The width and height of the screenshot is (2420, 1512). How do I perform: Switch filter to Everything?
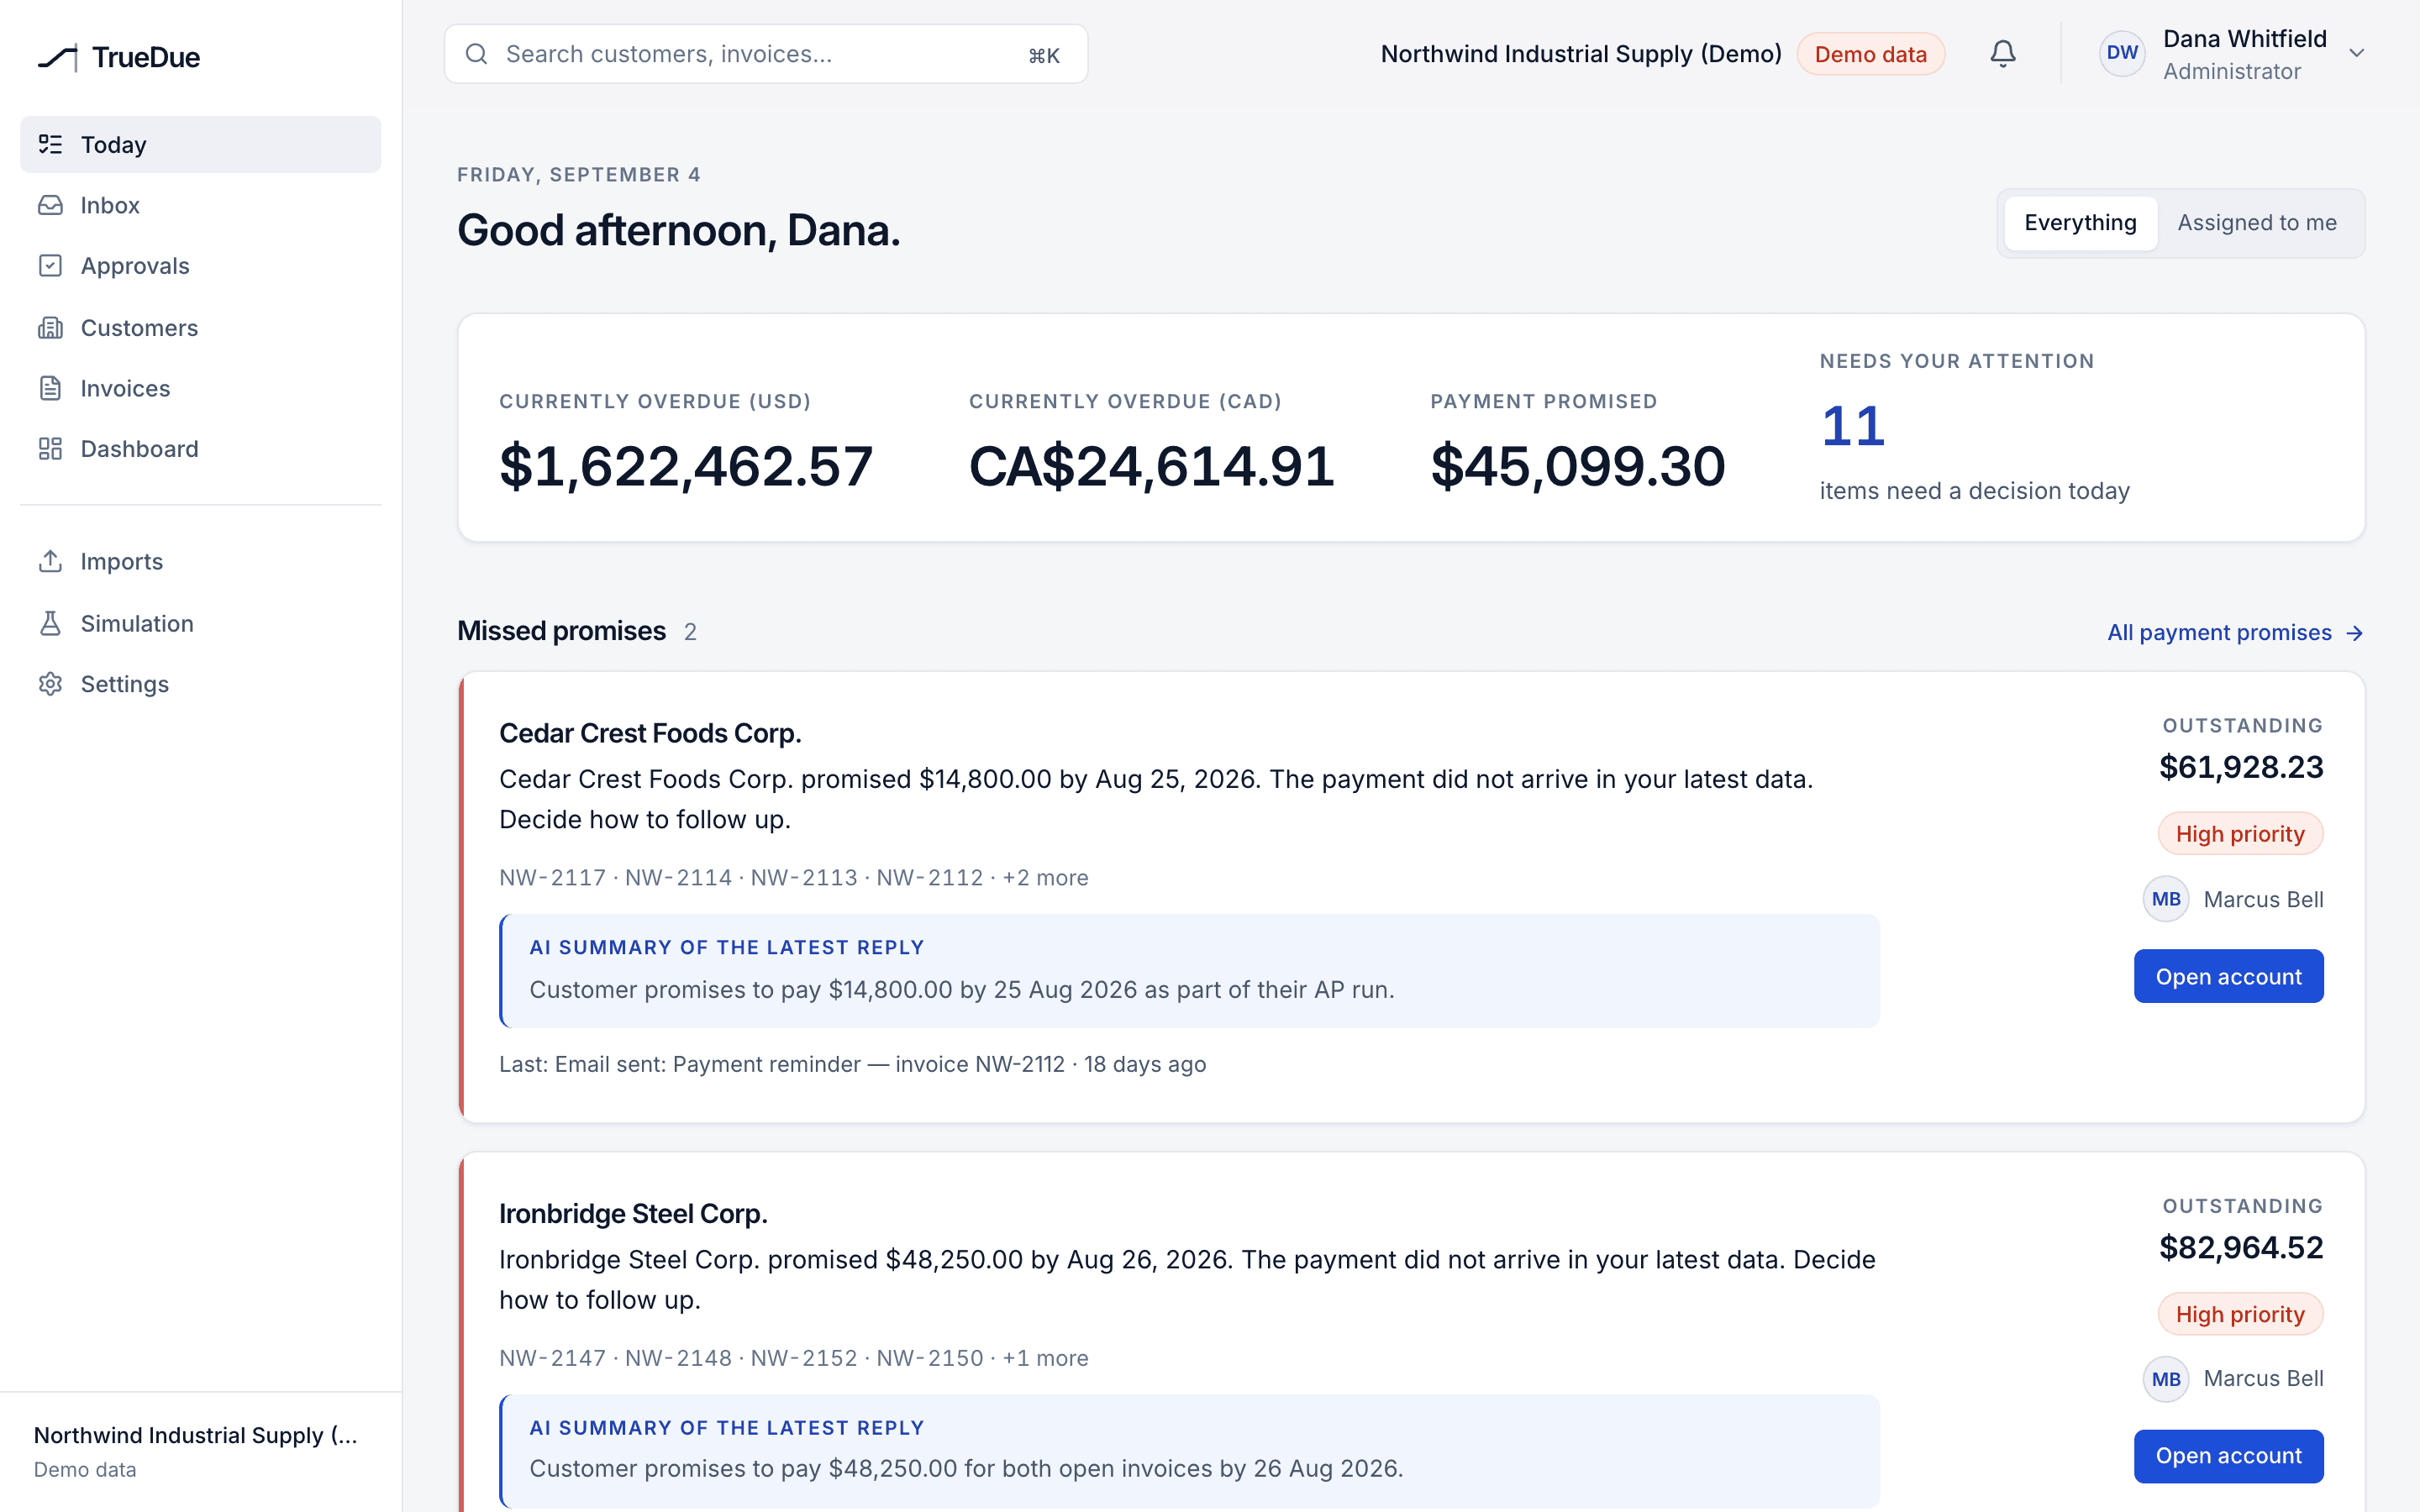click(2080, 223)
